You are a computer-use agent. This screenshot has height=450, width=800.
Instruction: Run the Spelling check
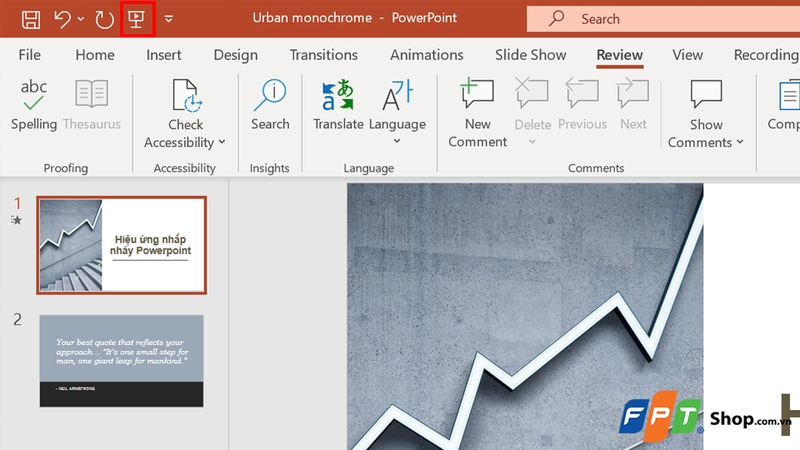click(x=34, y=105)
